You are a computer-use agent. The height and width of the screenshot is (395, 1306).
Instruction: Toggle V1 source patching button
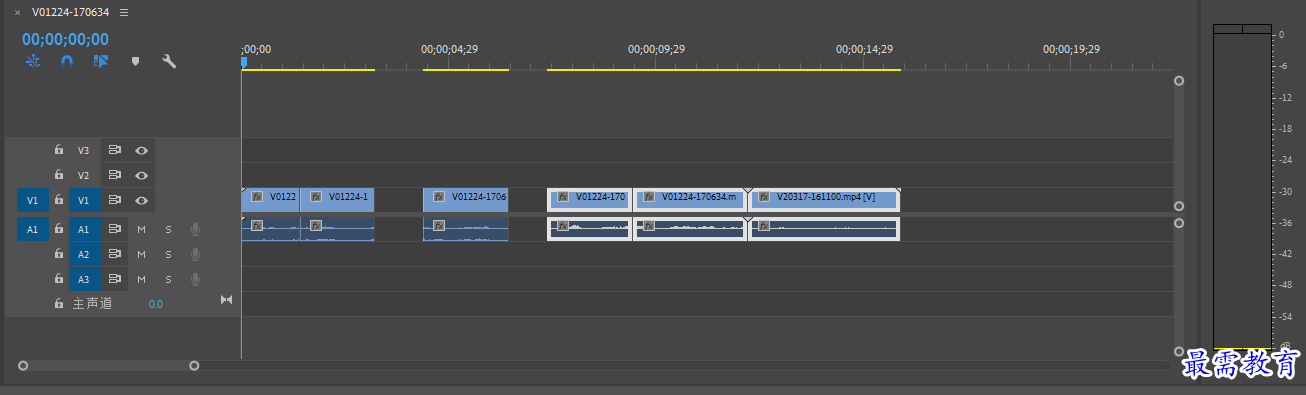pos(32,200)
